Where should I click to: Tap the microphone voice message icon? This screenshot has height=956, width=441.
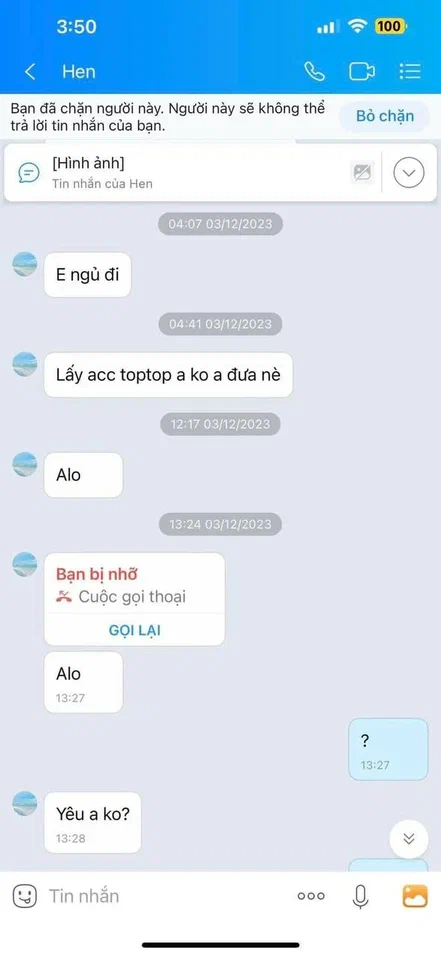click(360, 896)
